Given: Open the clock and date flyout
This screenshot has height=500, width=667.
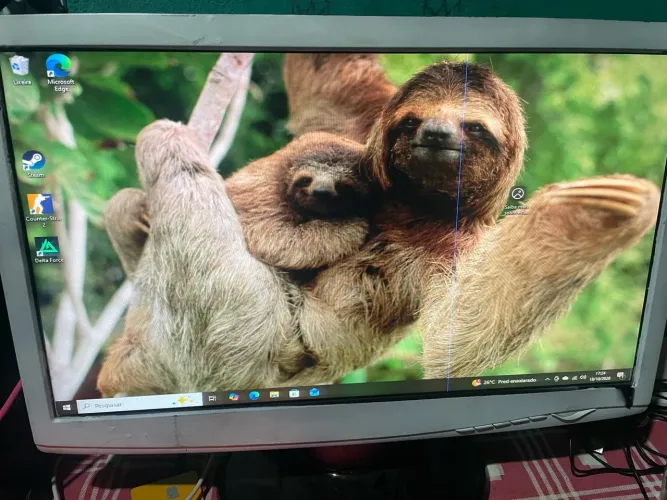Looking at the screenshot, I should coord(601,376).
